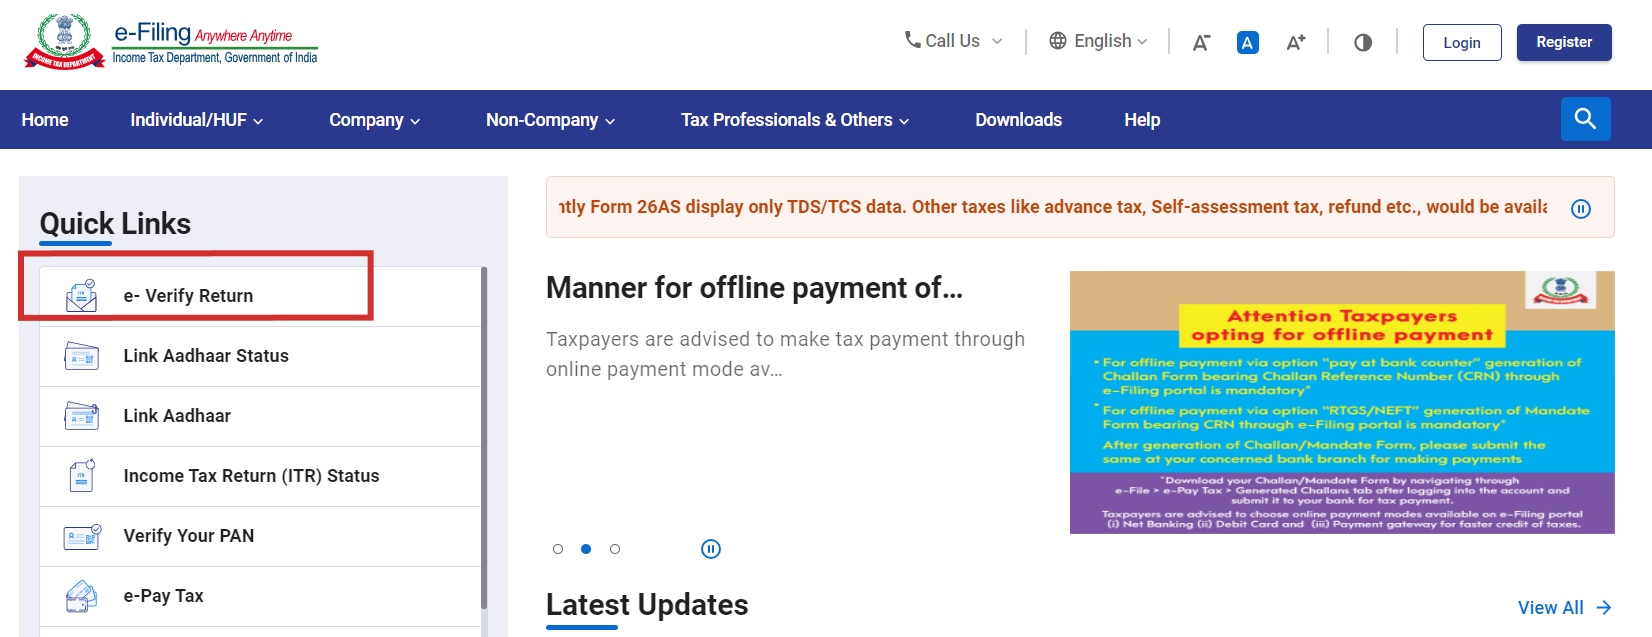Viewport: 1652px width, 637px height.
Task: Click the Verify Your PAN card icon
Action: click(x=81, y=537)
